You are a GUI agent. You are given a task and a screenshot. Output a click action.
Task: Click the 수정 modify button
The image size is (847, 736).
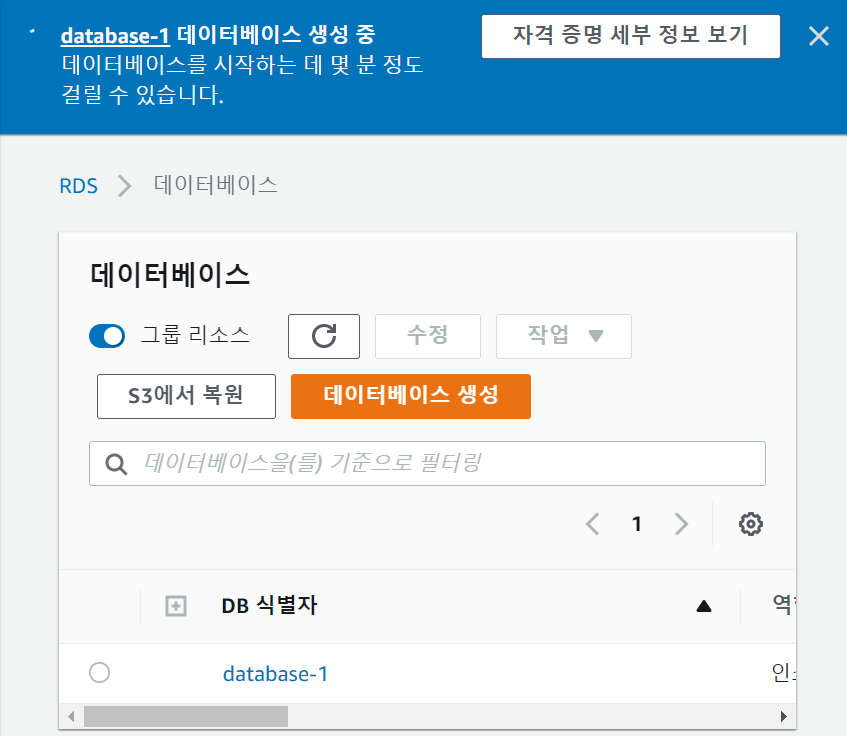point(427,336)
